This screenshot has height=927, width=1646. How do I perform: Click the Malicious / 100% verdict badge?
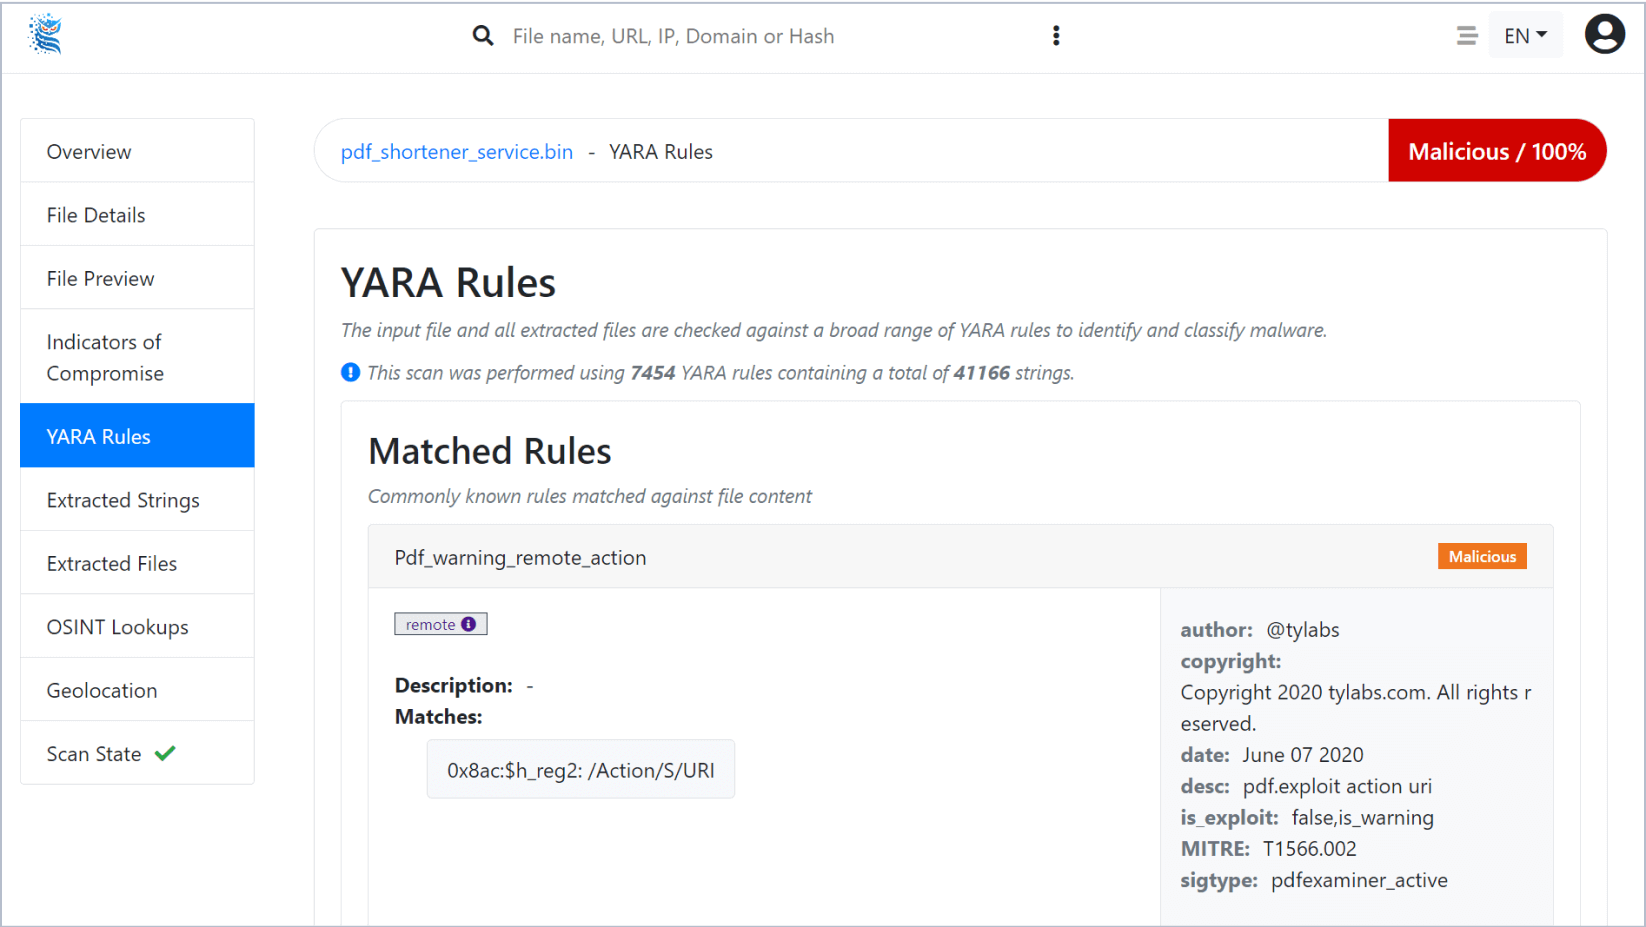(1497, 151)
